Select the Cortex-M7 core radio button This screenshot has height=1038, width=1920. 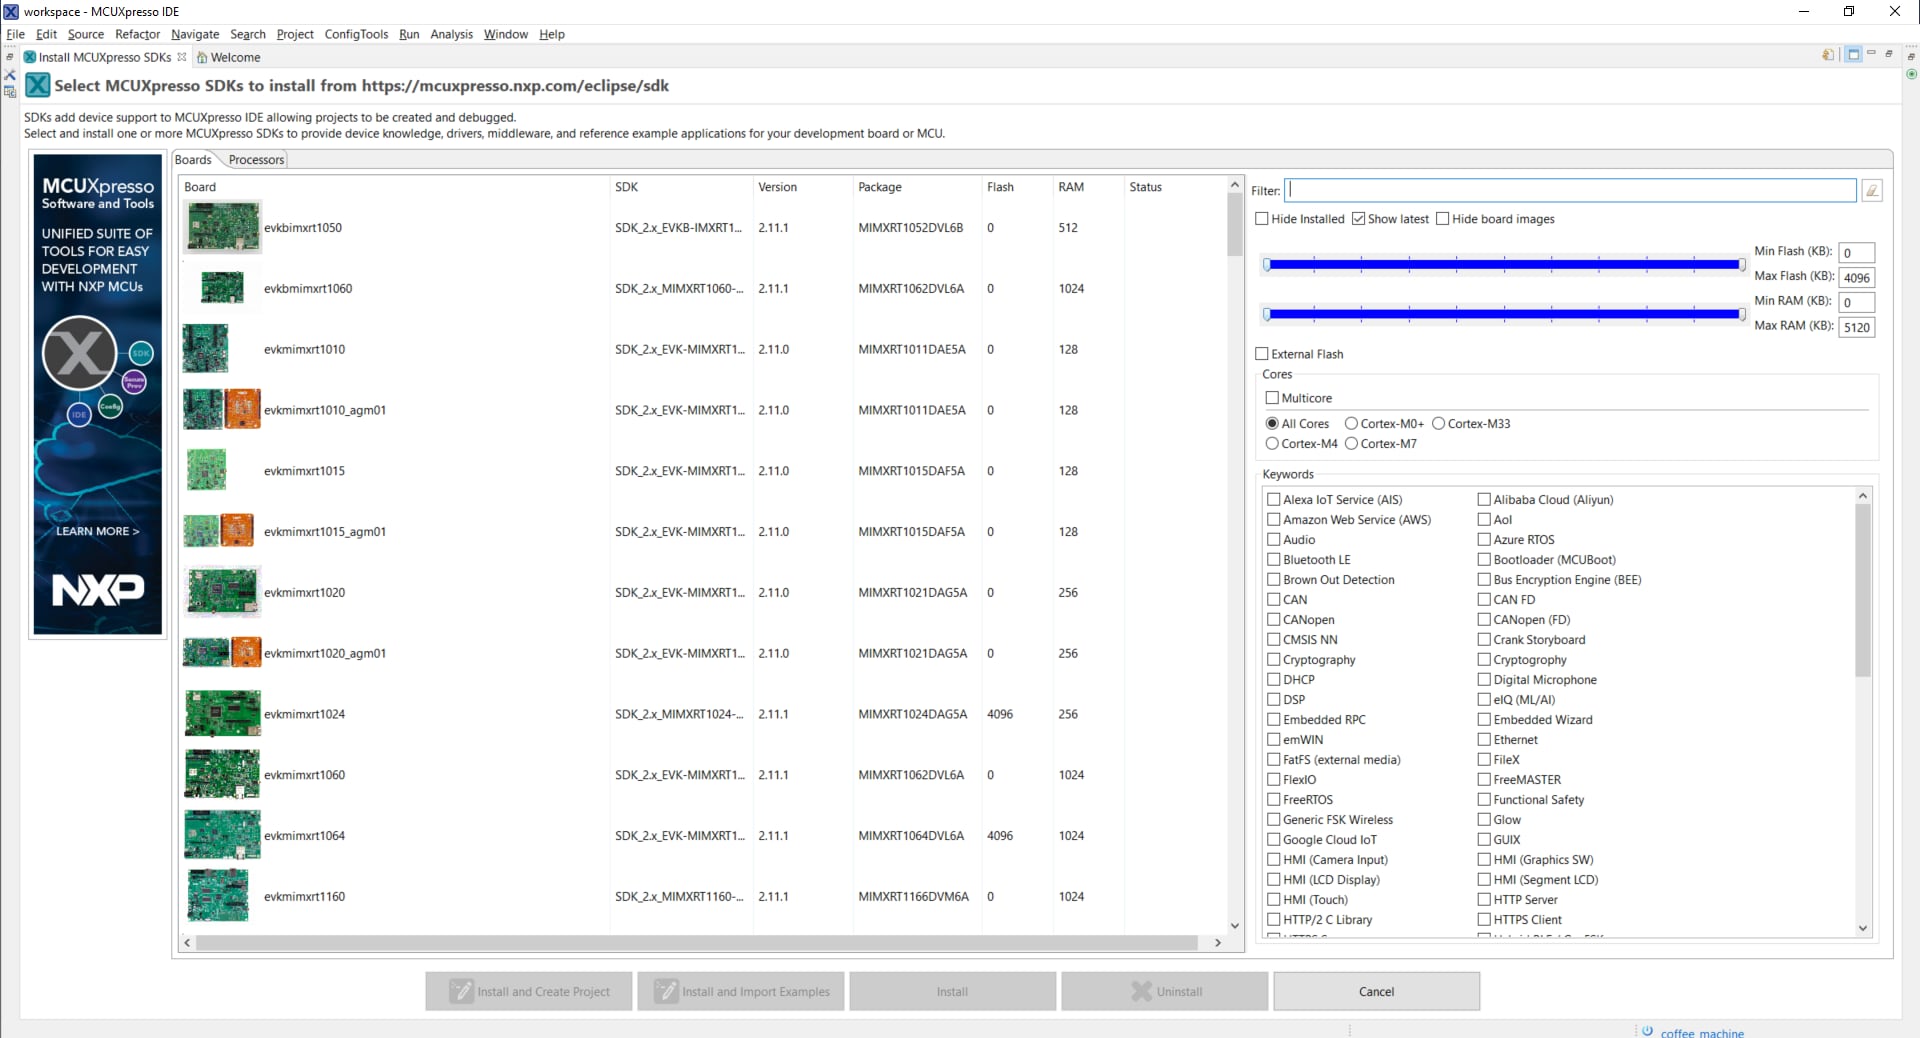click(x=1351, y=444)
